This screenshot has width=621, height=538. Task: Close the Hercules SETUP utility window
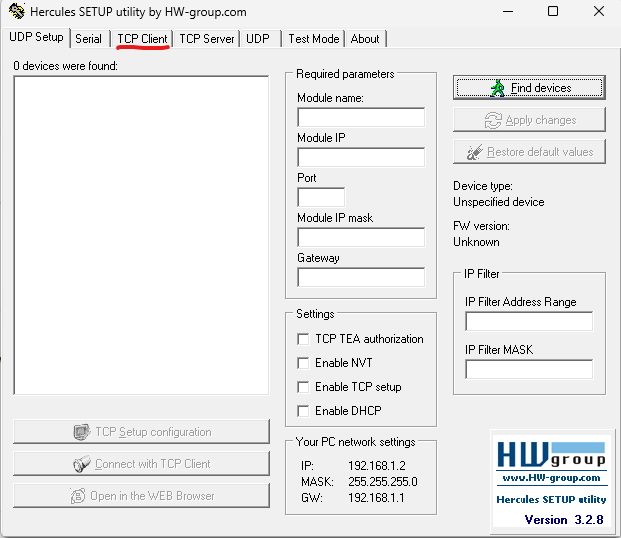(x=599, y=11)
